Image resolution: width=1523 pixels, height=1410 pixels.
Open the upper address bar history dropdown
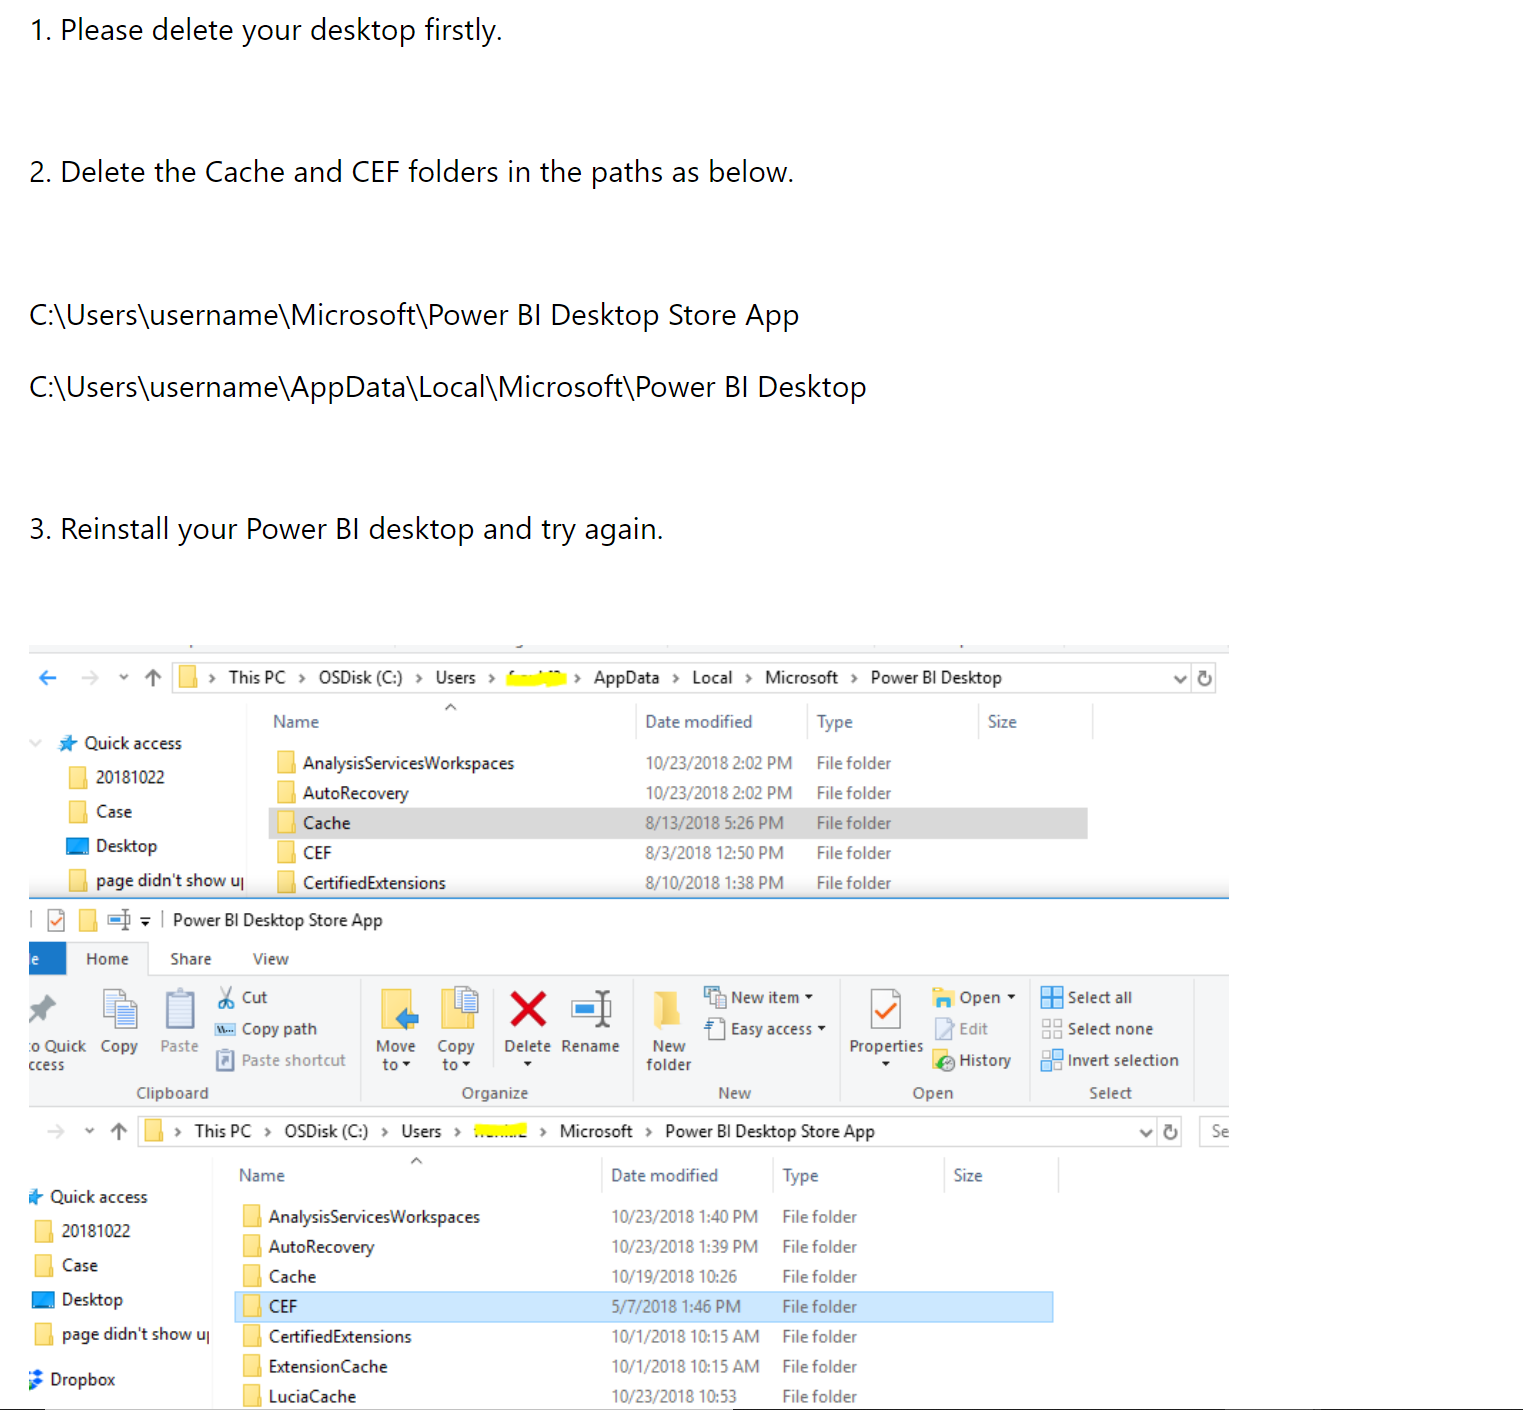pyautogui.click(x=1180, y=679)
